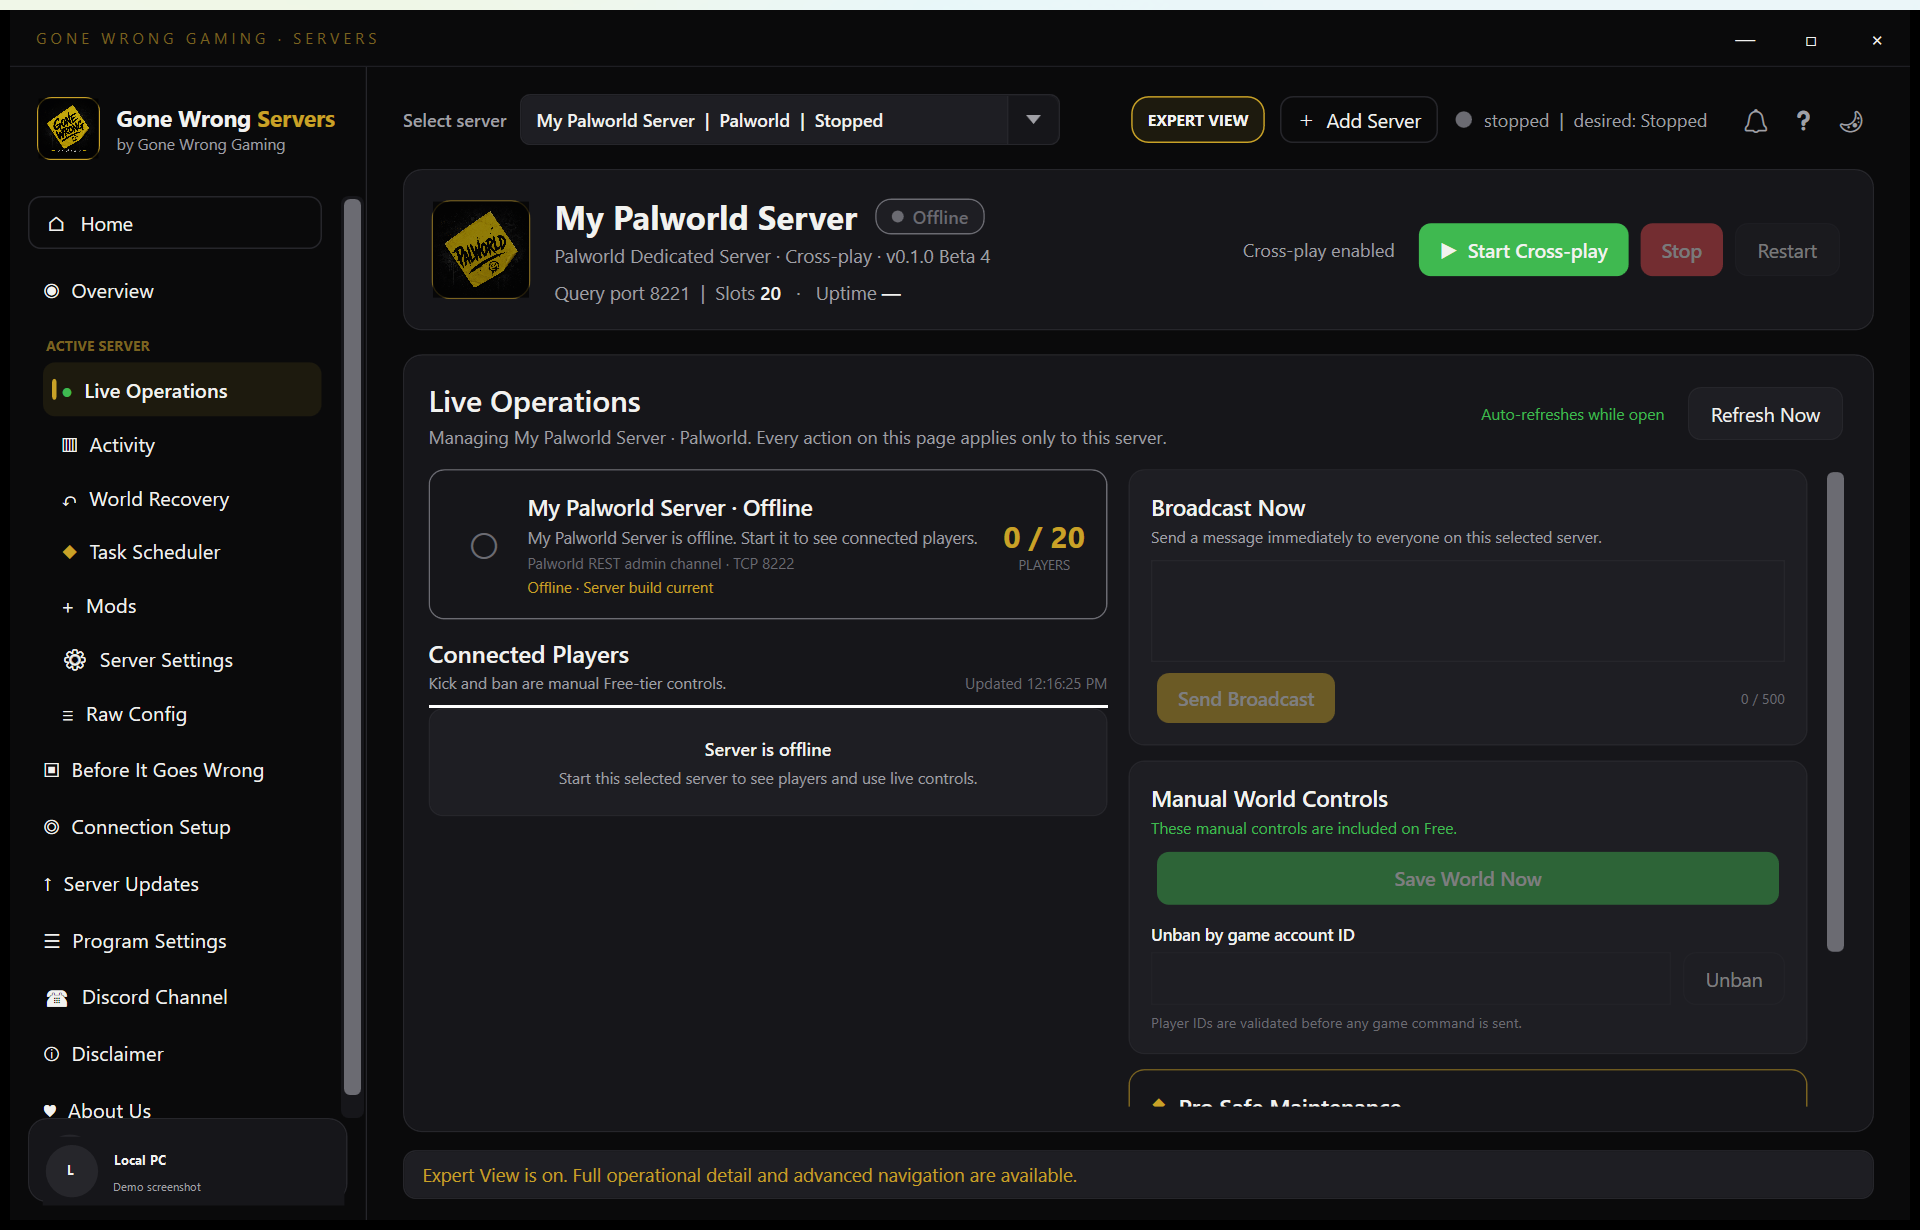Click the Cross-play enabled label
Viewport: 1920px width, 1230px height.
pos(1318,250)
